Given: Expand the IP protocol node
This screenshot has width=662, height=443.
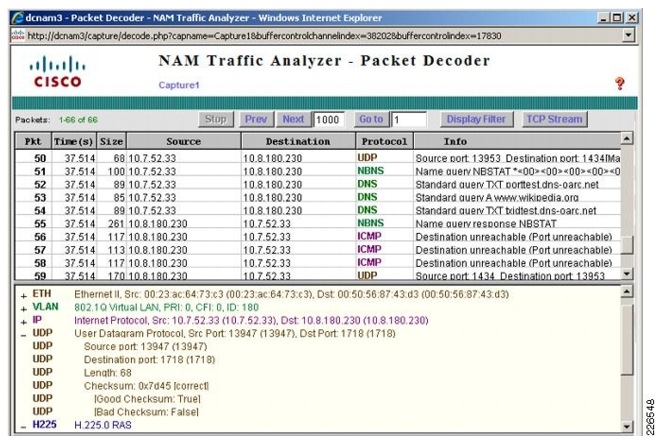Looking at the screenshot, I should (x=24, y=322).
